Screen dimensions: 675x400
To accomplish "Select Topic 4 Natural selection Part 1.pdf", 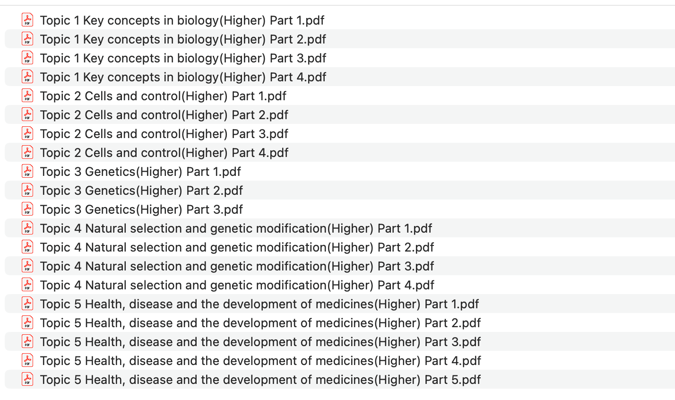I will (x=236, y=229).
